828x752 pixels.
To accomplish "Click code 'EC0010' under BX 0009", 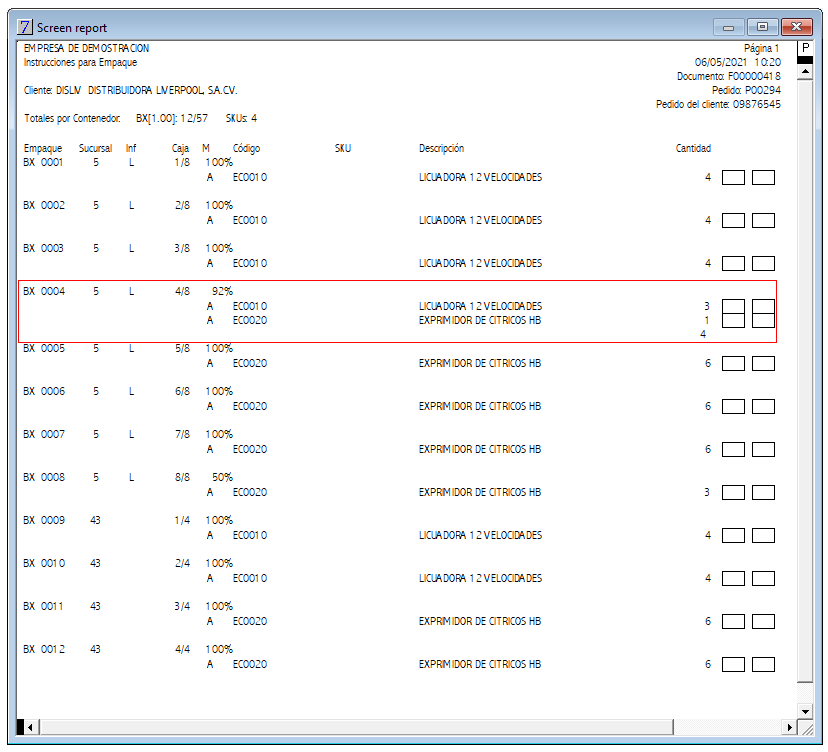I will (x=250, y=535).
